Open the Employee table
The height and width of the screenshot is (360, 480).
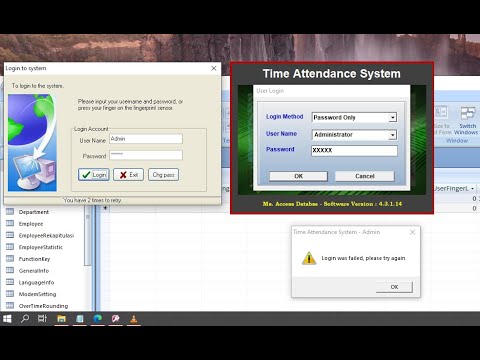(31, 224)
